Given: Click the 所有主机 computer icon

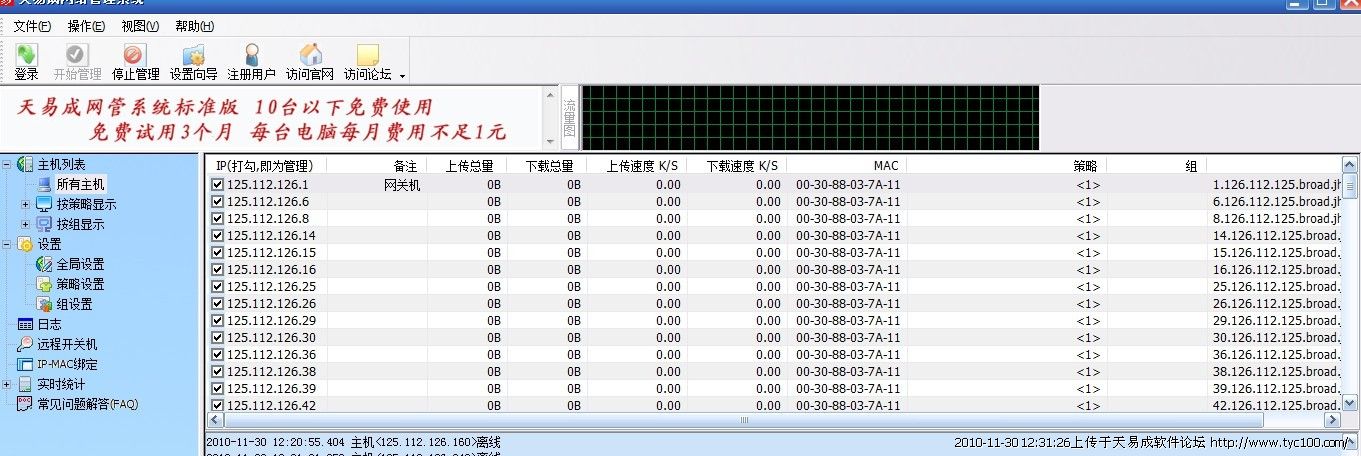Looking at the screenshot, I should click(44, 184).
